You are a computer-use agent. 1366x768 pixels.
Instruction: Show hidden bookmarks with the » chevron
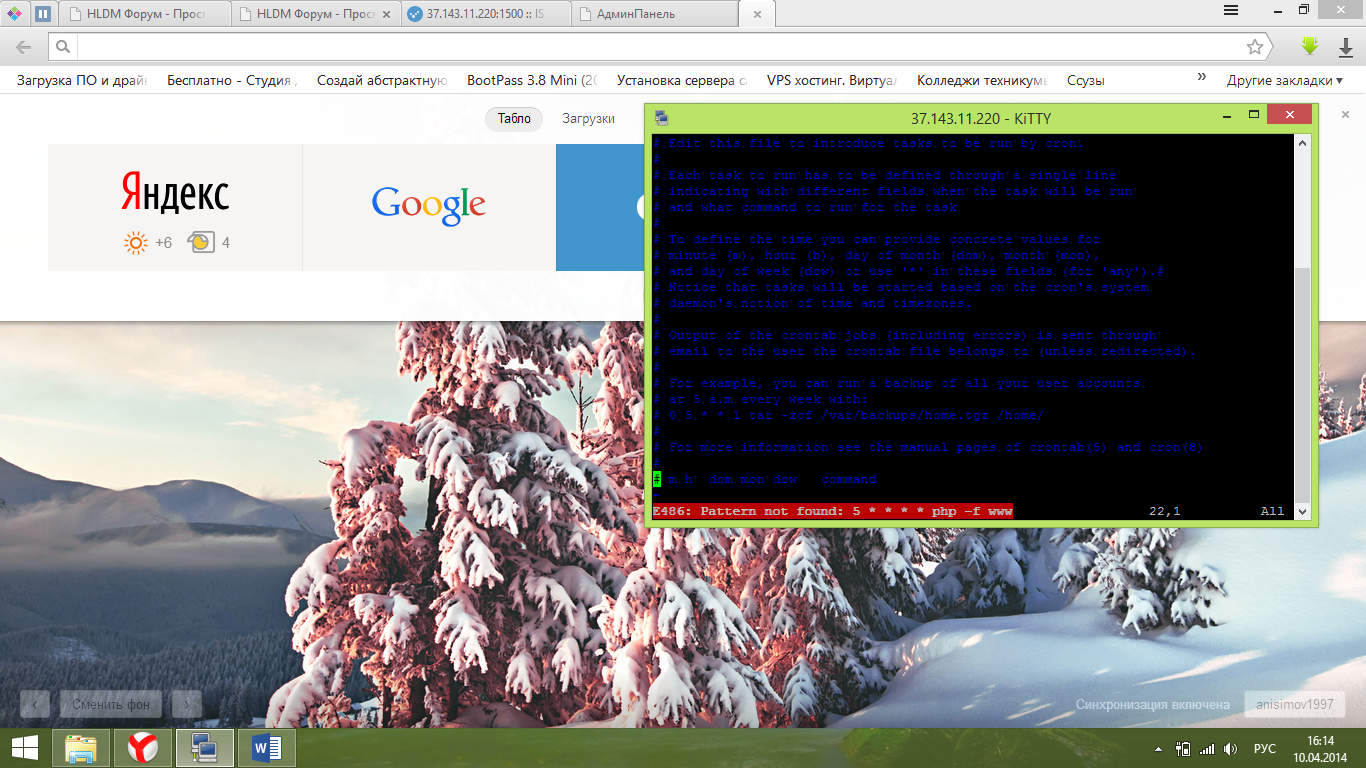(x=1202, y=79)
